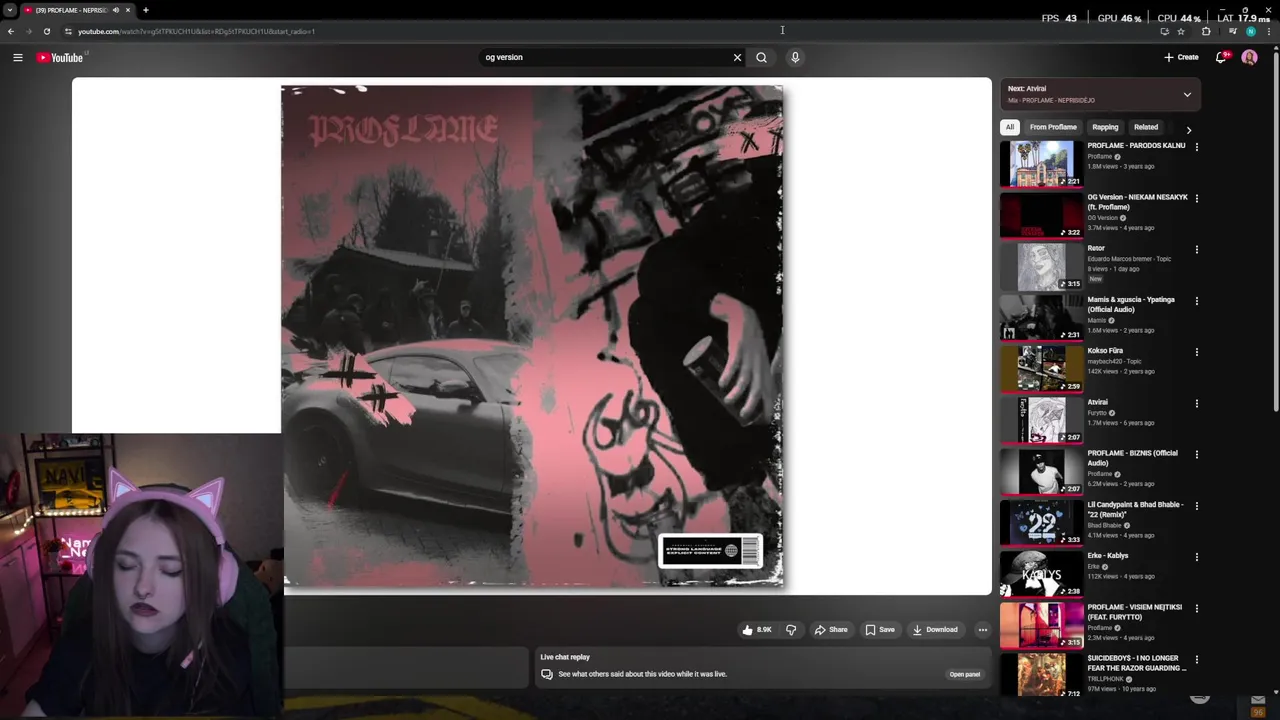The width and height of the screenshot is (1280, 720).
Task: Start voice search with microphone
Action: 795,57
